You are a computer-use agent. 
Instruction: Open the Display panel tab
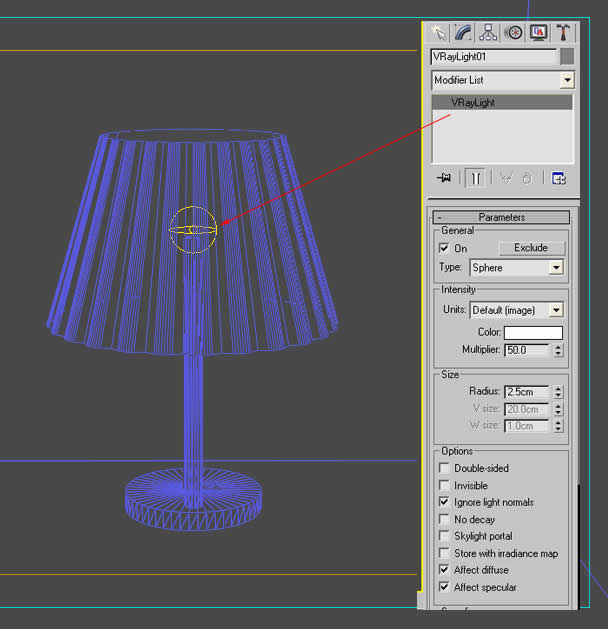click(539, 33)
